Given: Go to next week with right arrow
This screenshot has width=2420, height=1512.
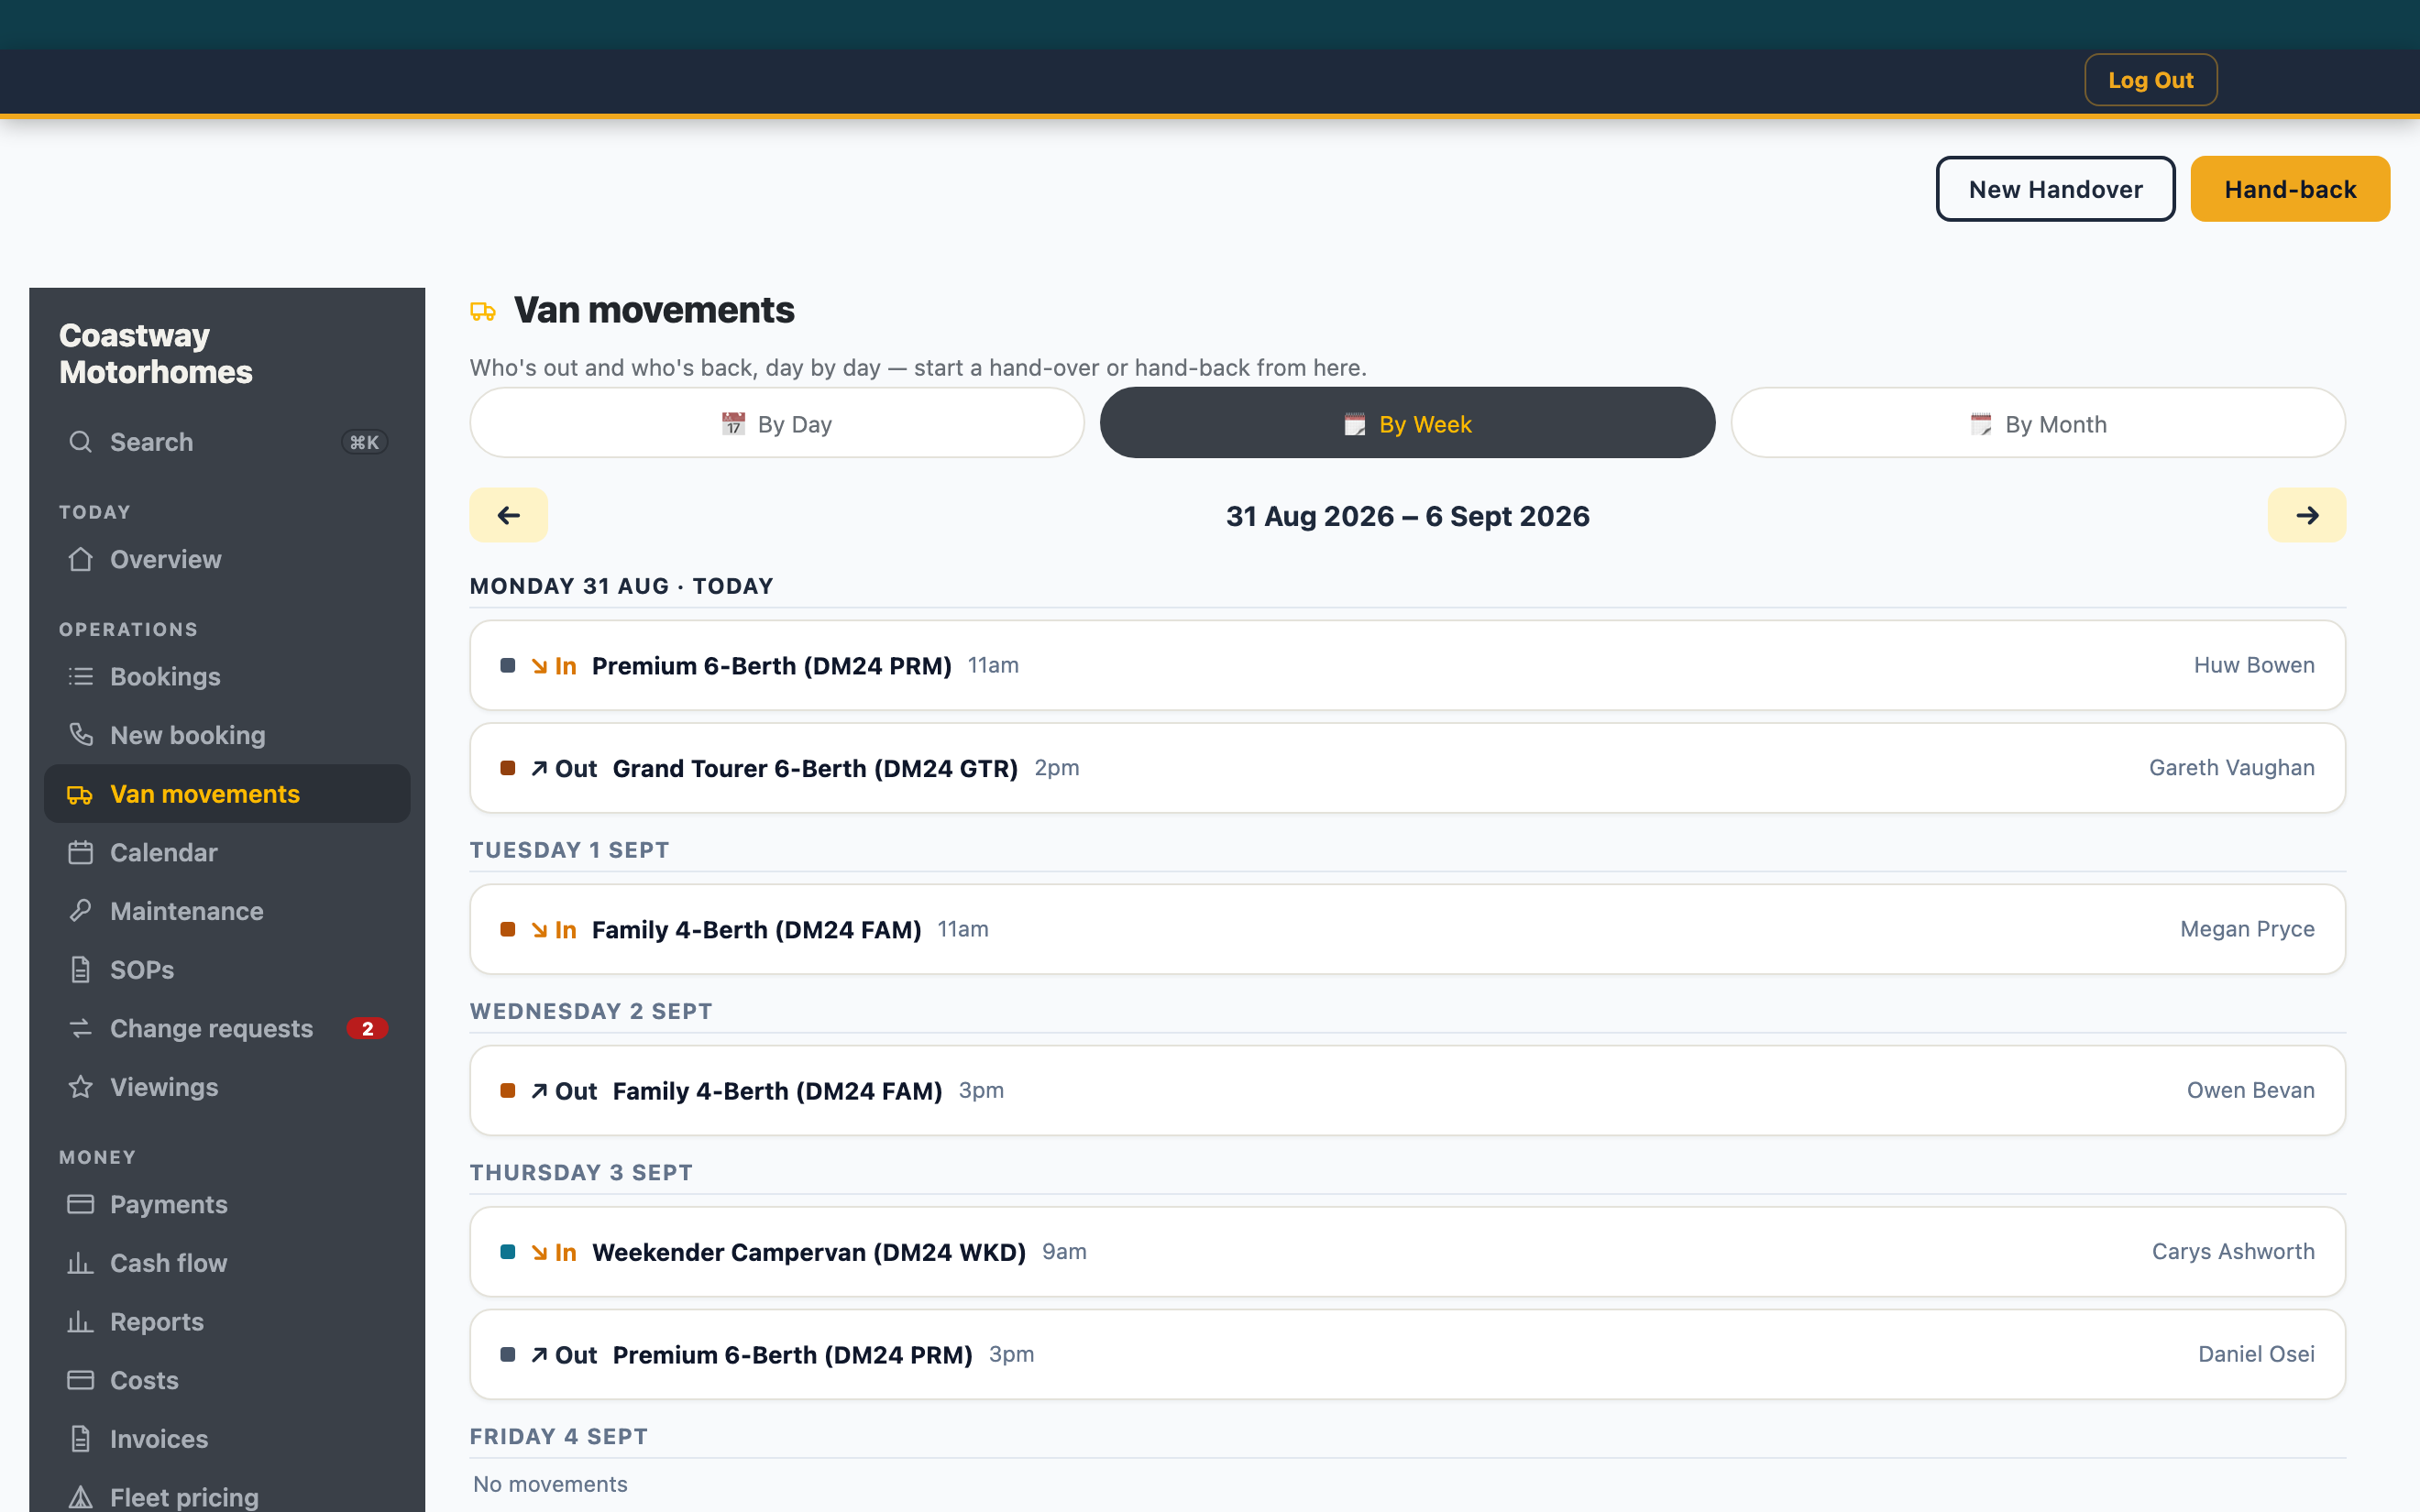Looking at the screenshot, I should click(2307, 515).
